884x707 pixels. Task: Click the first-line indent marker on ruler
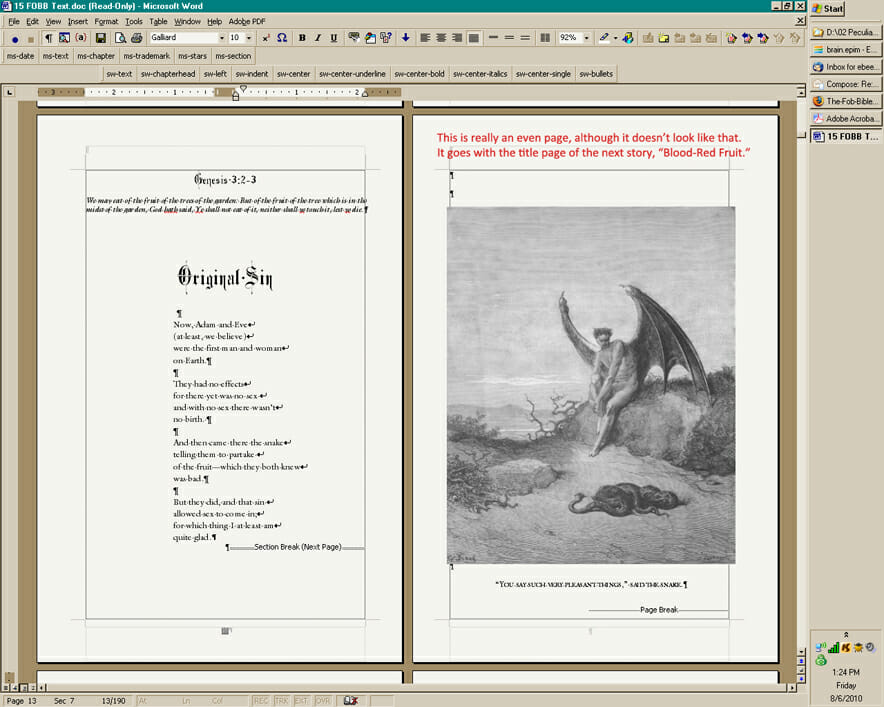[x=243, y=89]
